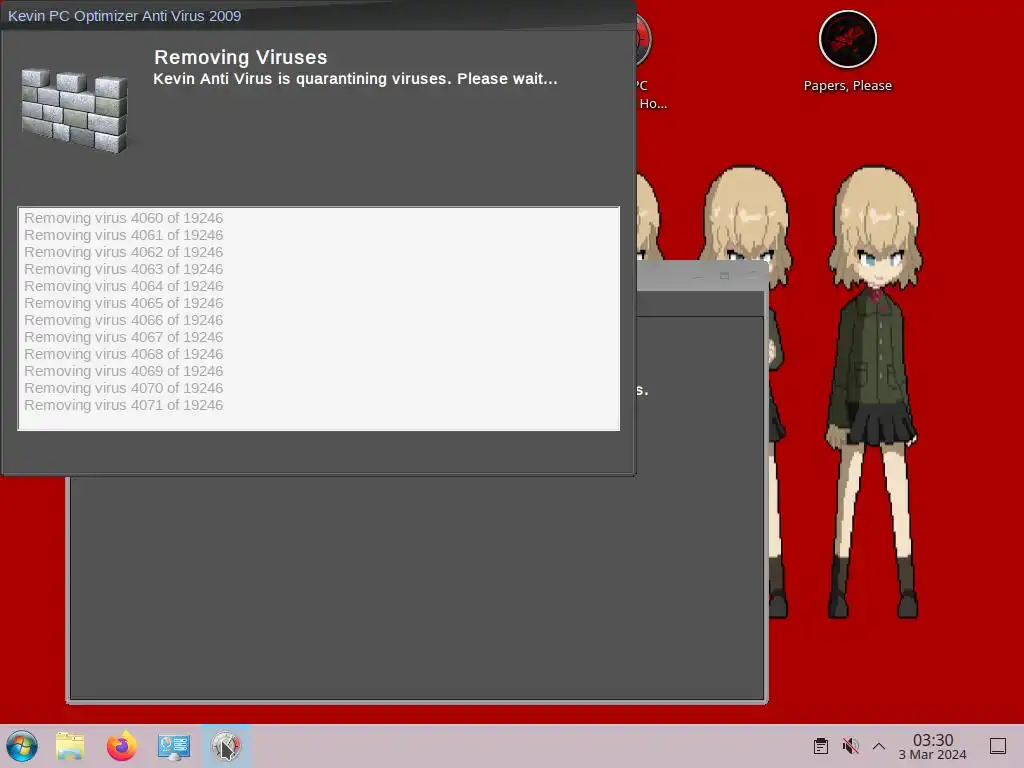Open the Papers, Please desktop icon
1024x768 pixels.
click(848, 52)
